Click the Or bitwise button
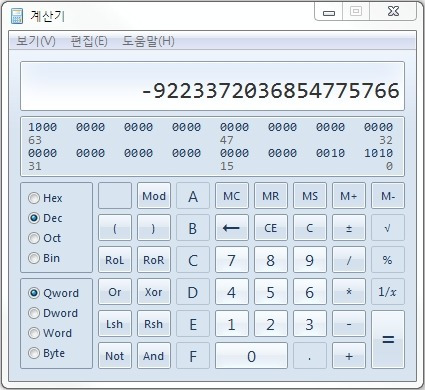425x390 pixels. click(115, 292)
